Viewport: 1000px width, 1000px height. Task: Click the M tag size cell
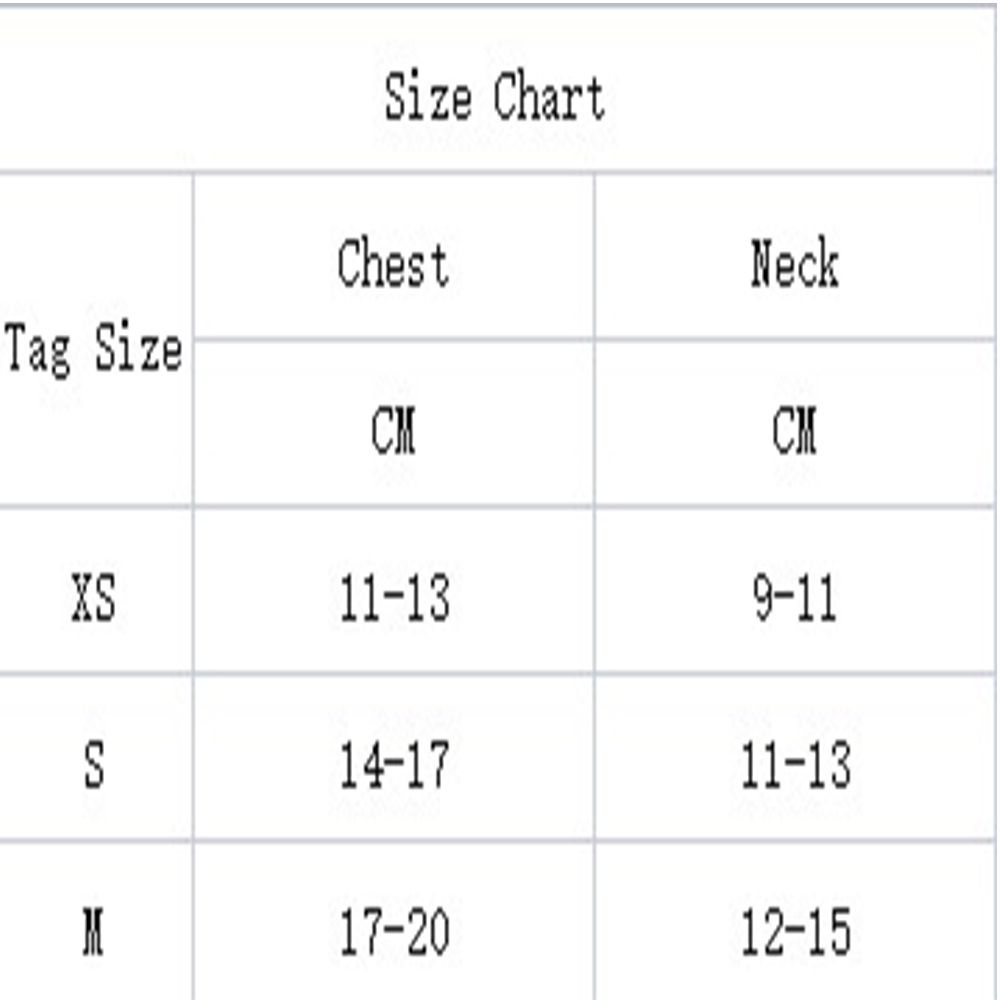[94, 932]
